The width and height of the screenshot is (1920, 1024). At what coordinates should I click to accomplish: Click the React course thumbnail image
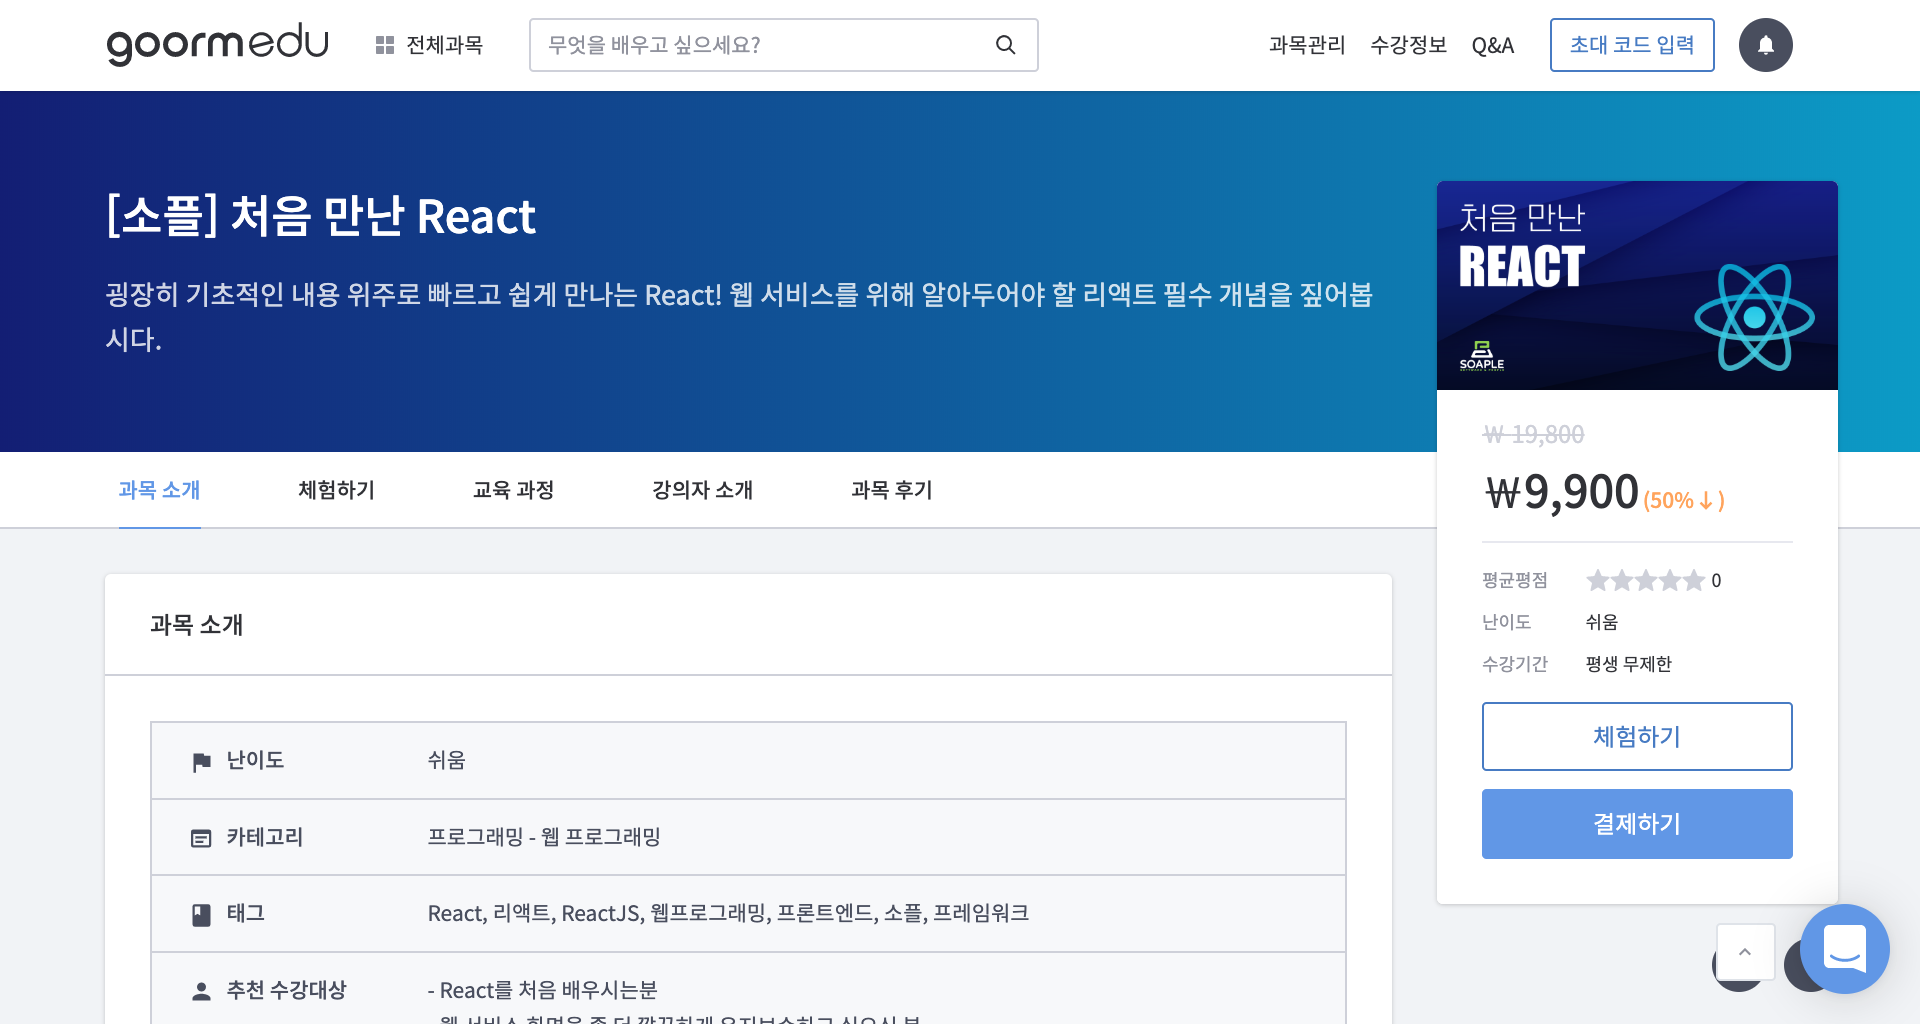(1637, 285)
